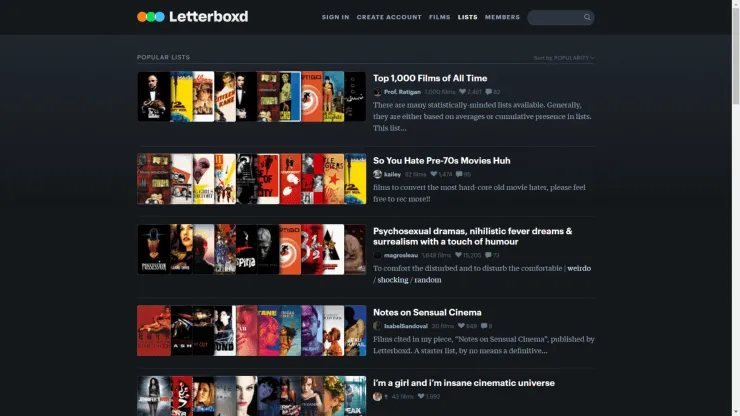740x416 pixels.
Task: Select the Lists navigation item
Action: click(467, 17)
